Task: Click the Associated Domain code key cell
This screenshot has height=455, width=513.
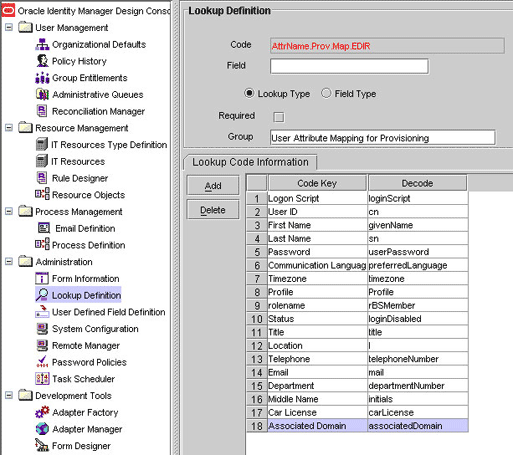Action: click(317, 426)
